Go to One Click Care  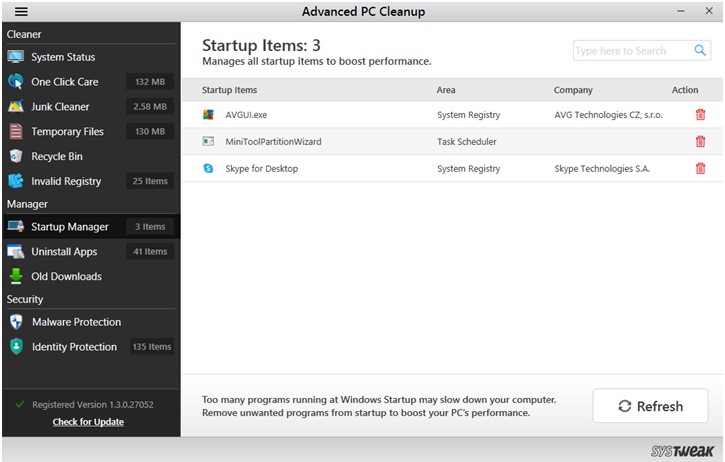[64, 82]
